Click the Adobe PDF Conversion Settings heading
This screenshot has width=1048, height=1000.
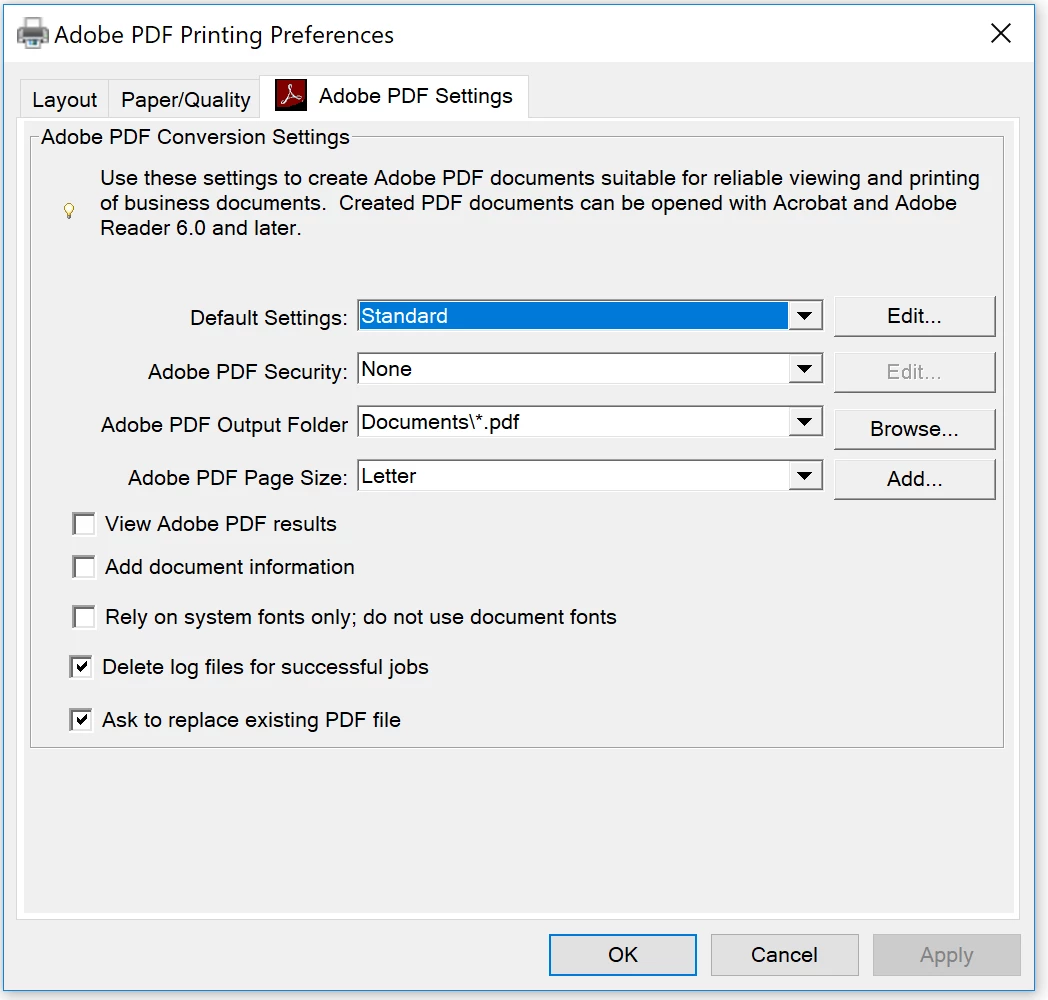coord(195,137)
